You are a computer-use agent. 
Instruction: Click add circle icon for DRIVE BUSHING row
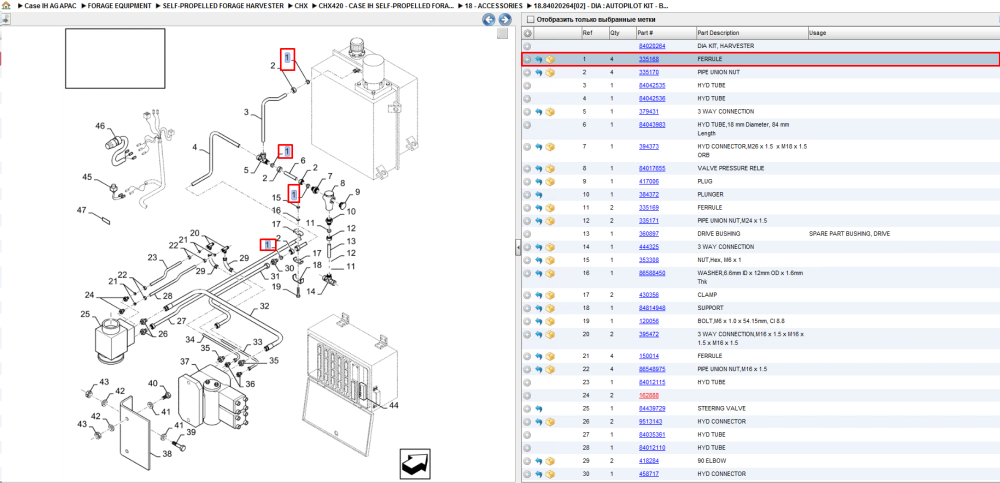[527, 234]
